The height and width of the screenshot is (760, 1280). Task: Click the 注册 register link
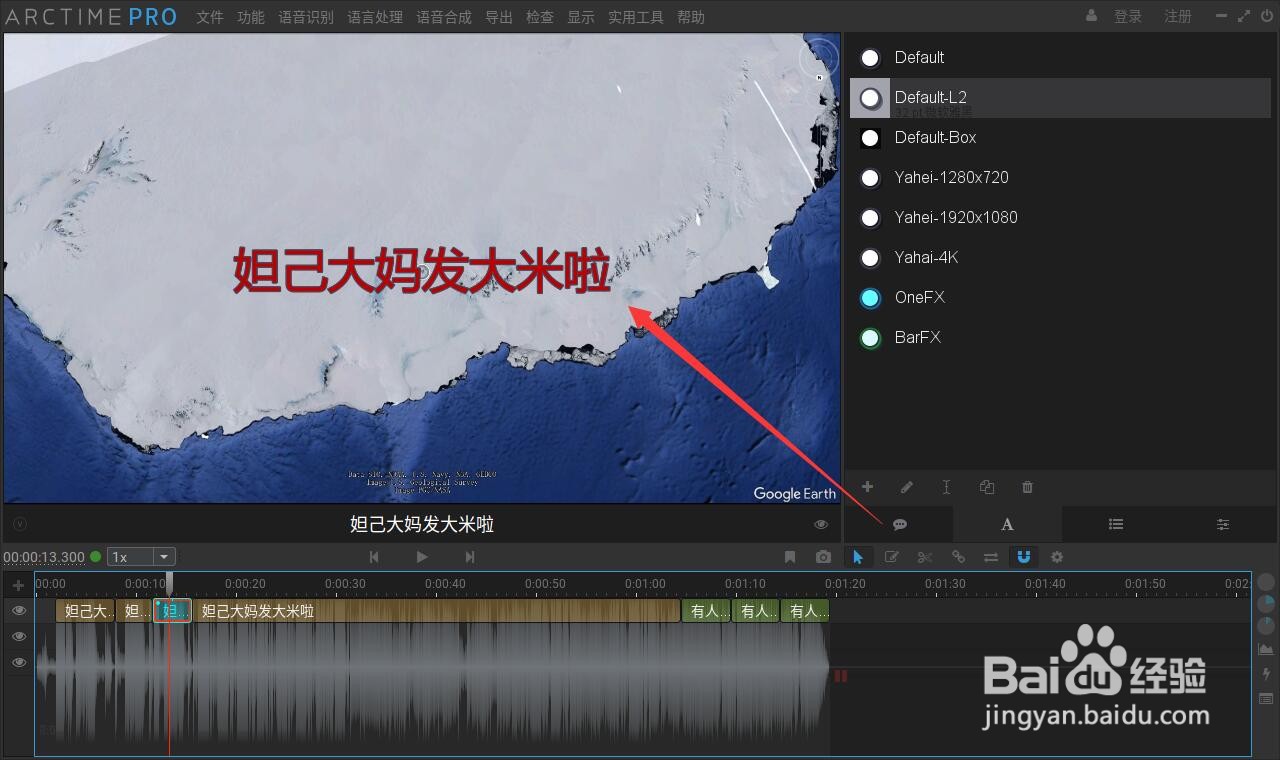(x=1178, y=16)
